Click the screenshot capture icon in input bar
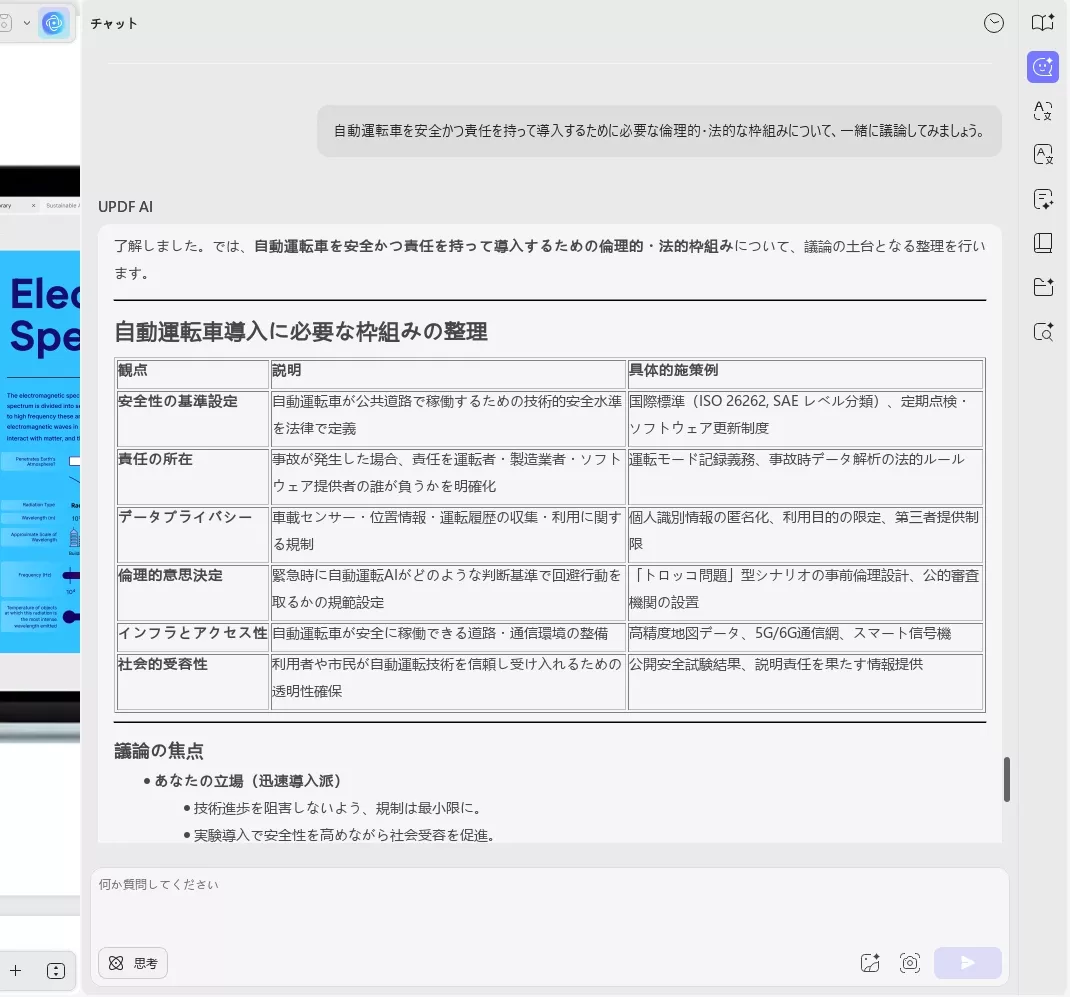Screen dimensions: 1070x997 click(910, 963)
